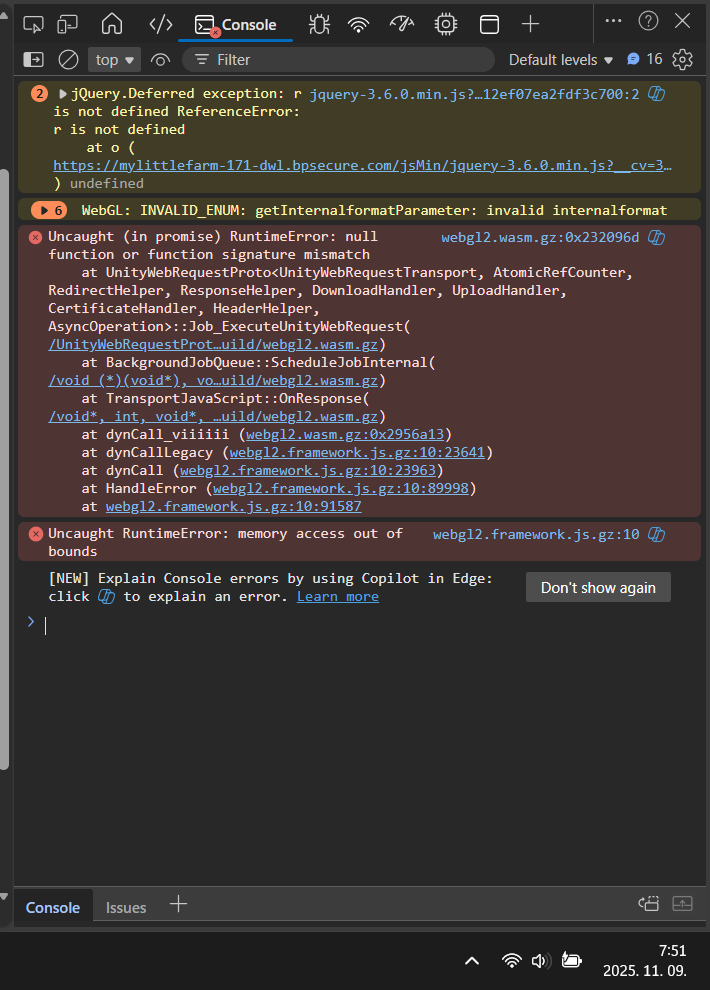Viewport: 710px width, 990px height.
Task: Expand the jQuery.Deferred exception message
Action: click(64, 94)
